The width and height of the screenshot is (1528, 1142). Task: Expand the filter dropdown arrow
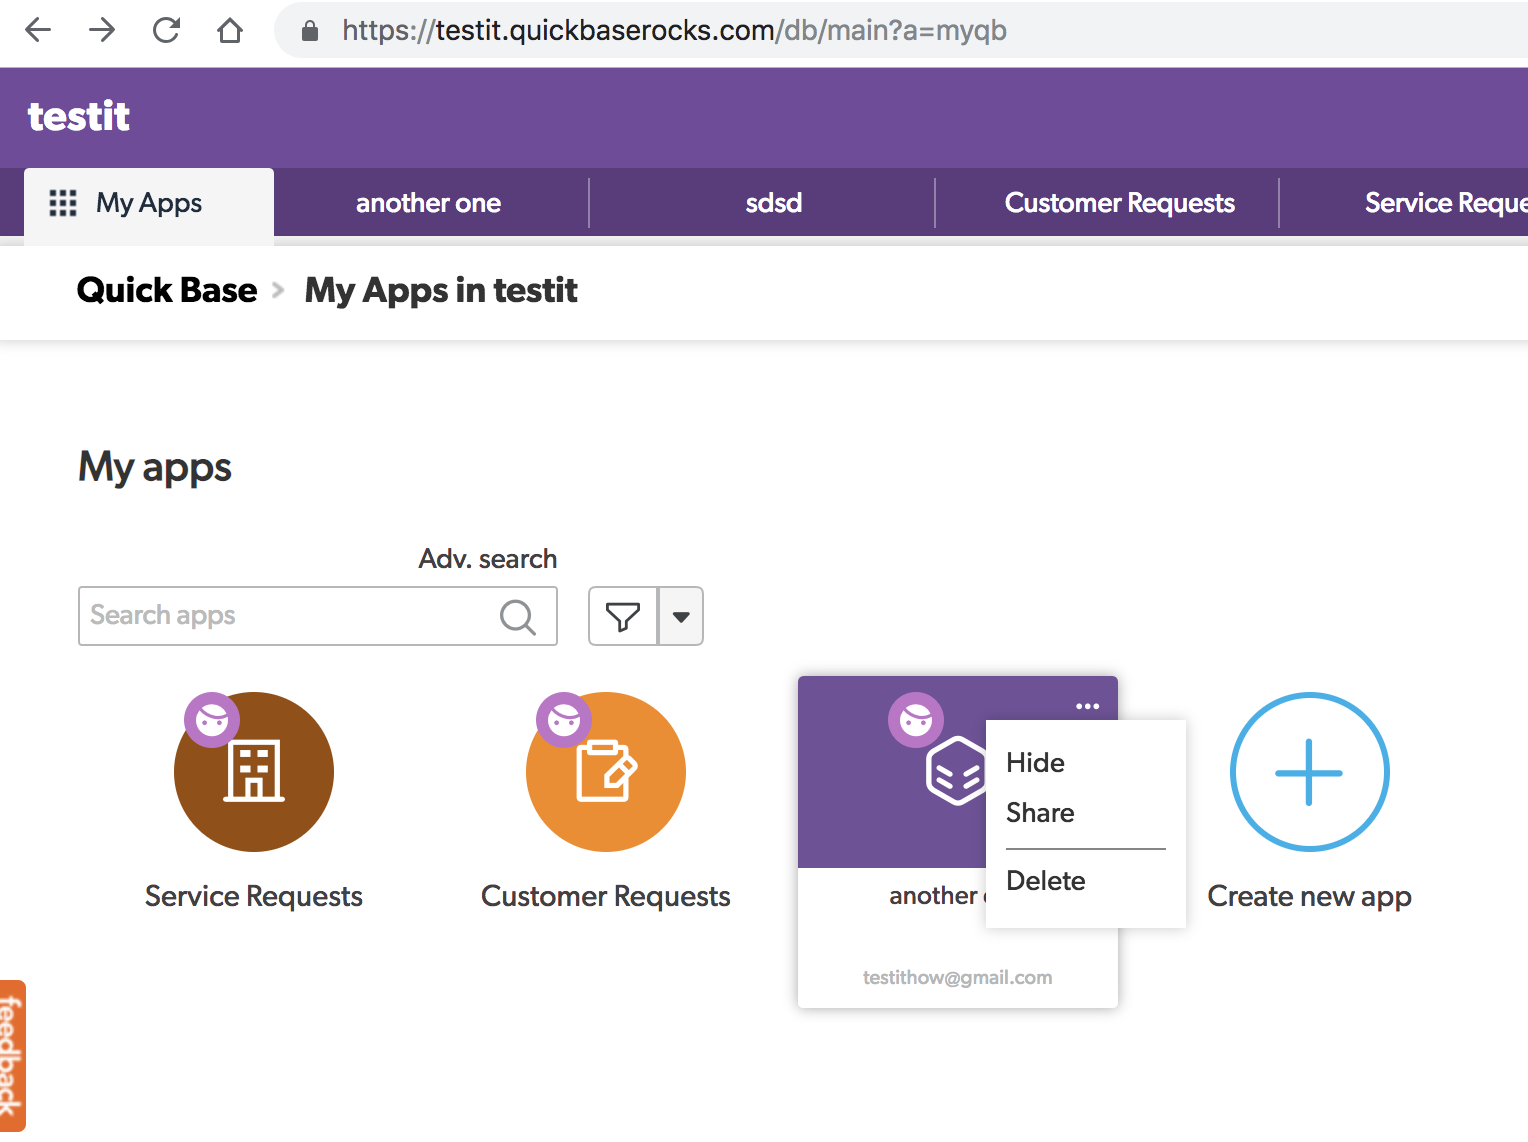[681, 616]
